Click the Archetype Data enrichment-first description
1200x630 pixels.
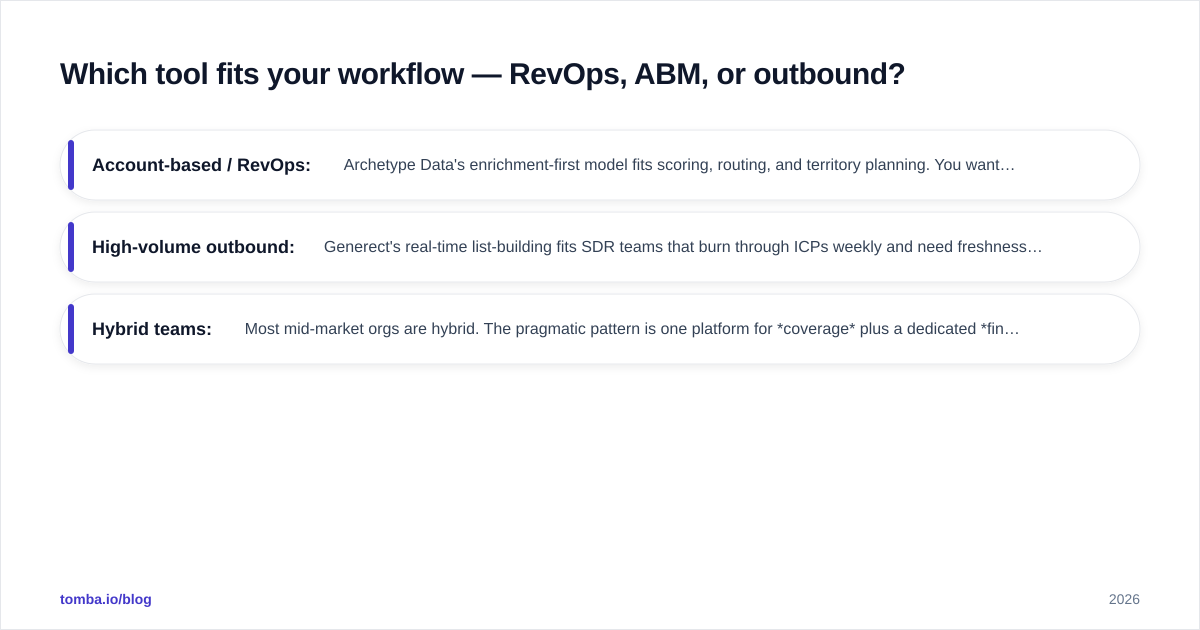tap(679, 165)
